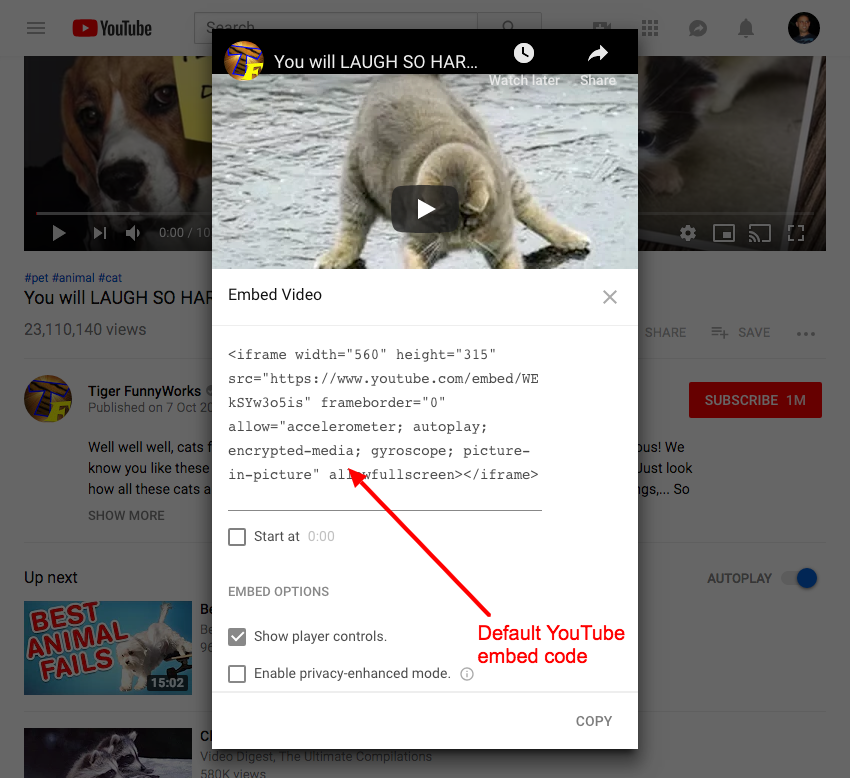Screen dimensions: 850x778
Task: Open the notifications bell
Action: 746,28
